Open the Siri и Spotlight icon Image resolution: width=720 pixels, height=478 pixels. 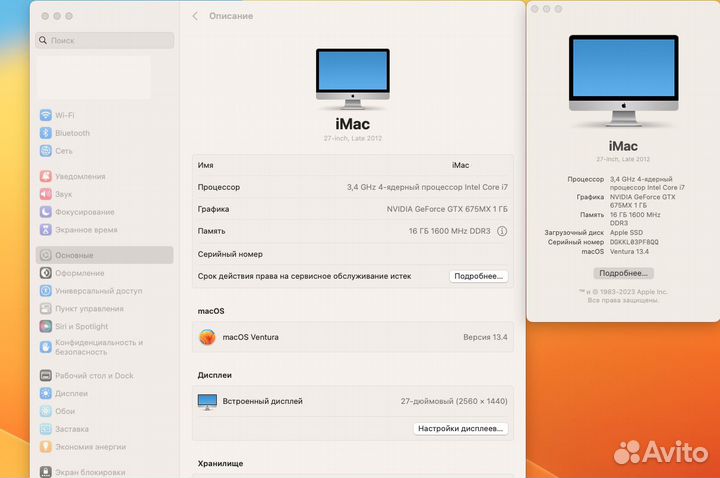point(45,326)
